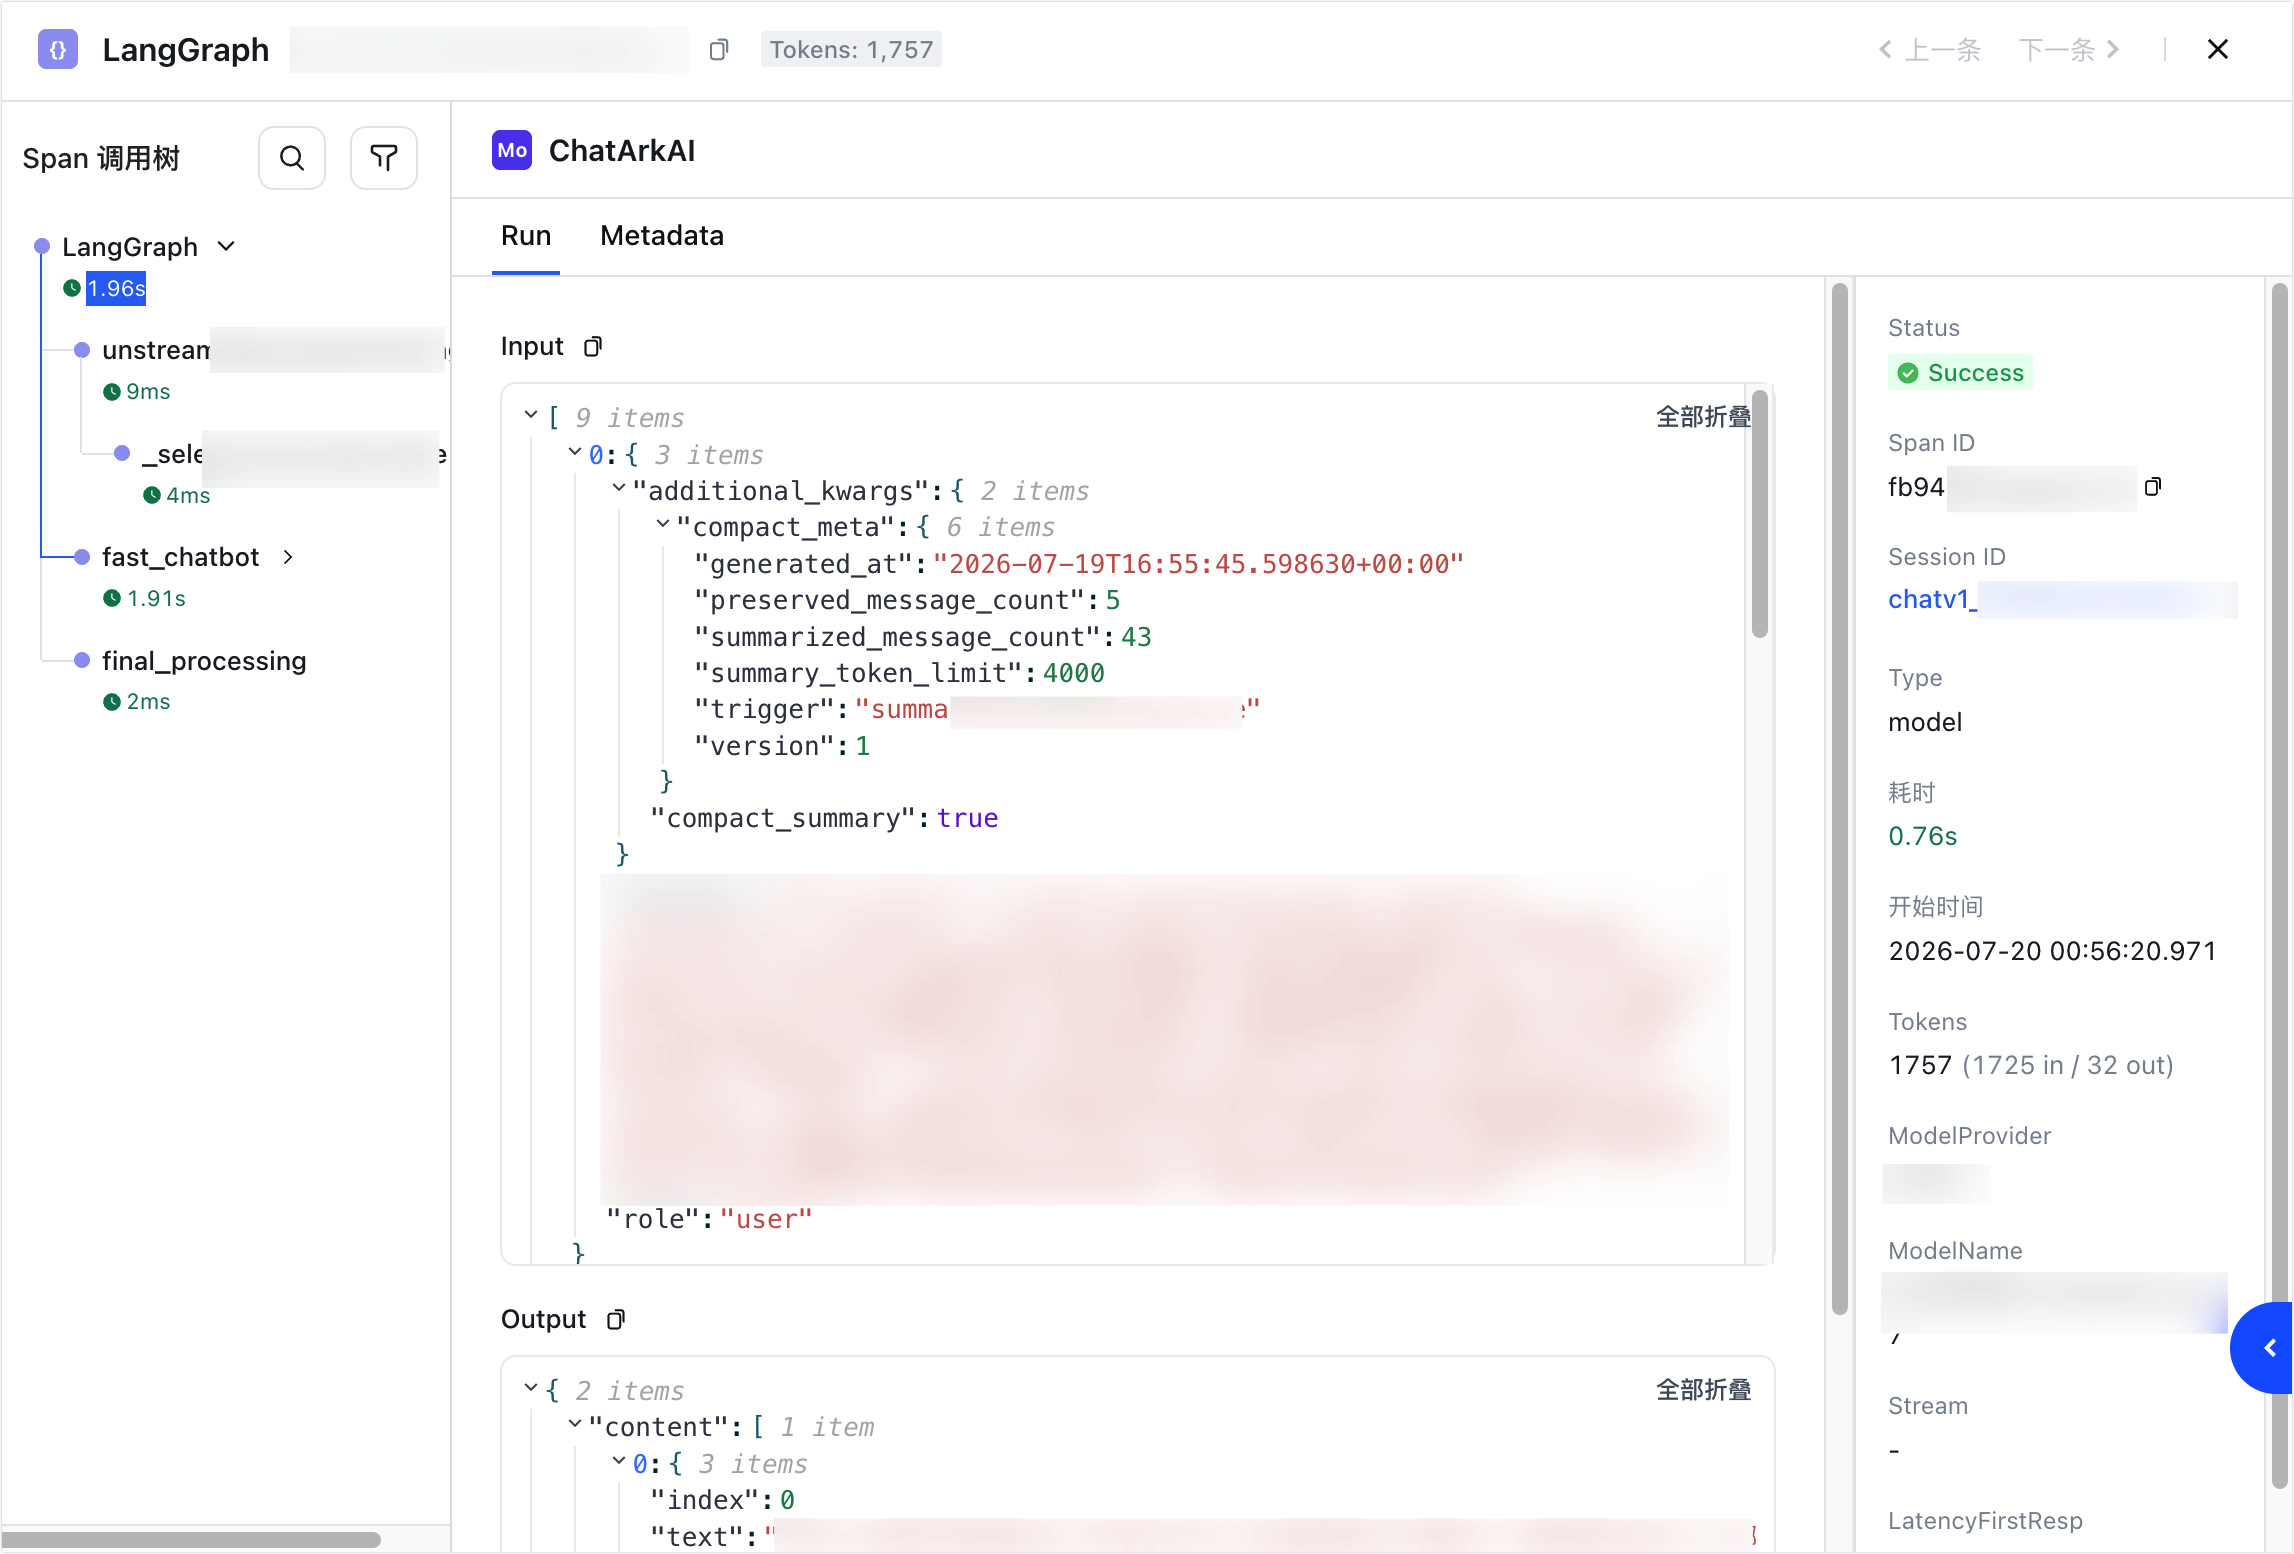Copy the trace ID next to the title
Image resolution: width=2294 pixels, height=1554 pixels.
(x=719, y=49)
